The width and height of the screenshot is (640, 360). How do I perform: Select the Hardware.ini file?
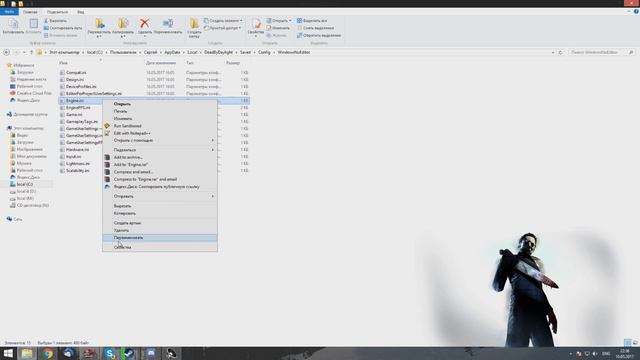pyautogui.click(x=78, y=149)
